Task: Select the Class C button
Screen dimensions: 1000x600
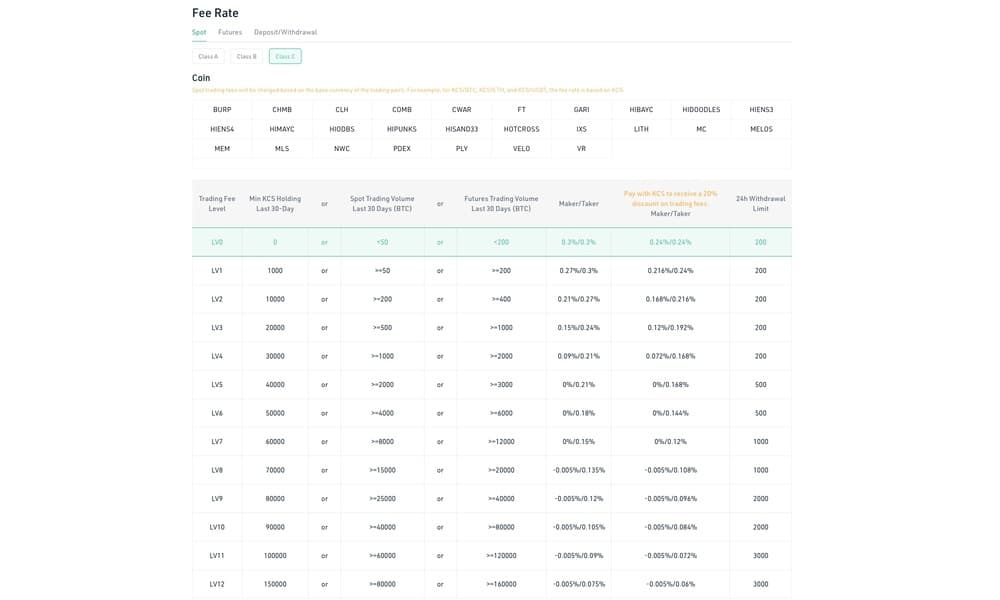Action: pos(285,56)
